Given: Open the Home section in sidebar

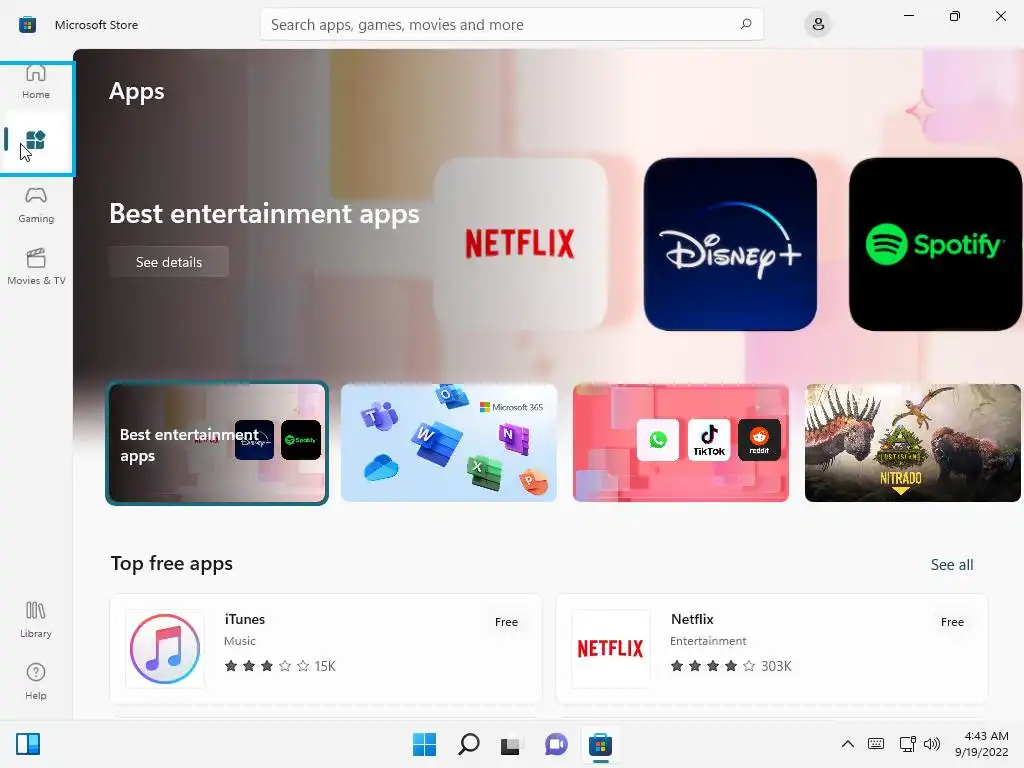Looking at the screenshot, I should tap(36, 82).
